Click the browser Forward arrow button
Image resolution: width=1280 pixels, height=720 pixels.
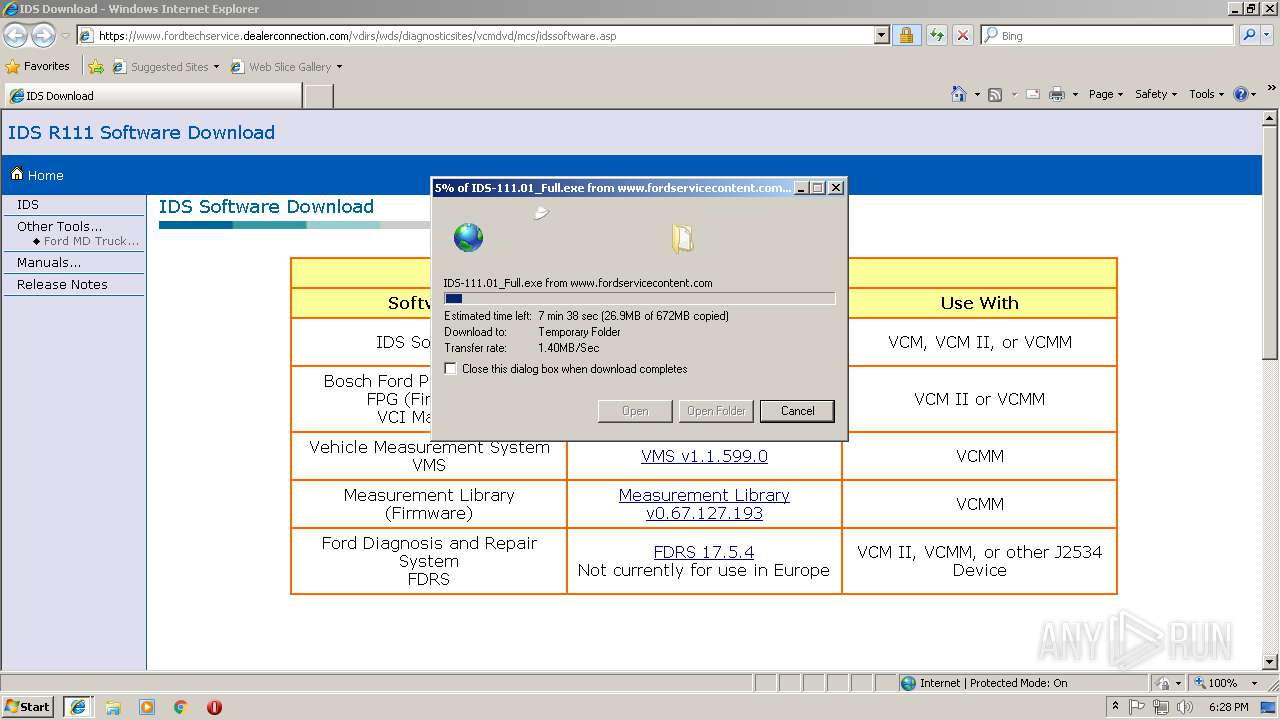coord(43,36)
